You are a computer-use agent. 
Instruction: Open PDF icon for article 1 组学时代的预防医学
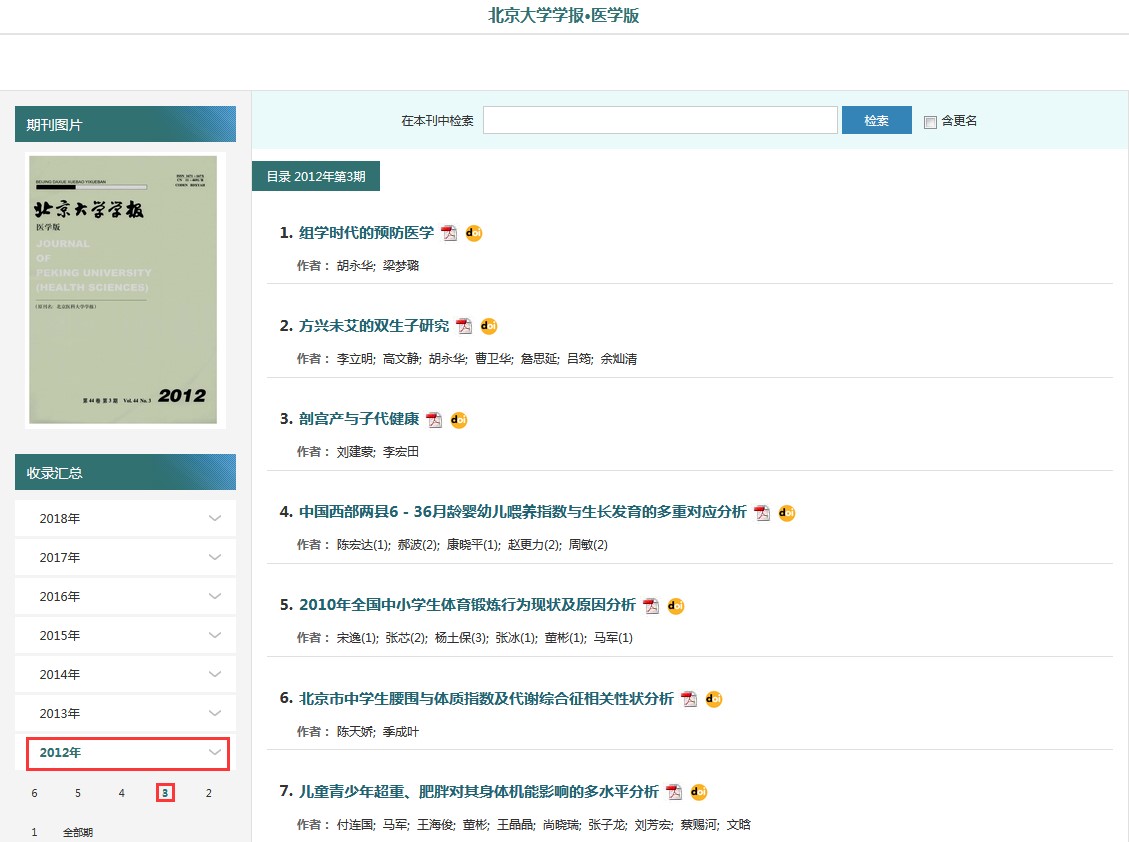(x=450, y=233)
